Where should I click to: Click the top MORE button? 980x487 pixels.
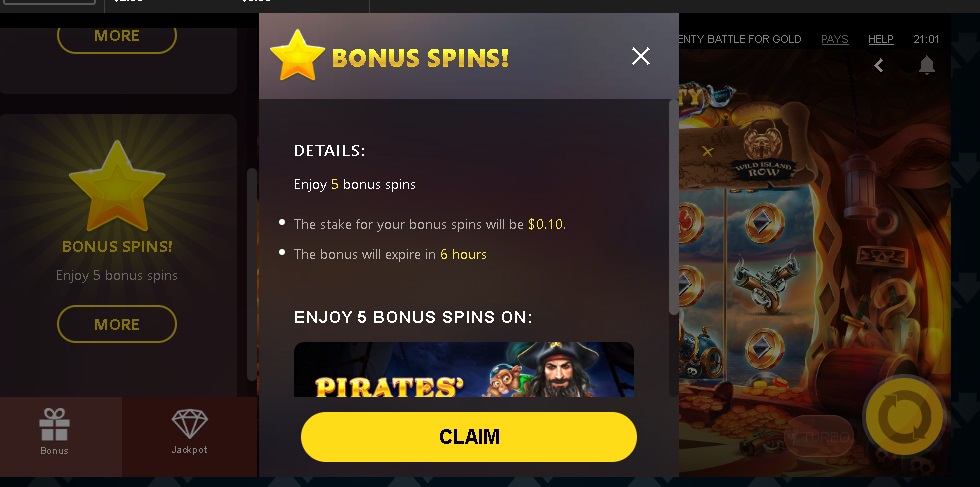click(117, 36)
